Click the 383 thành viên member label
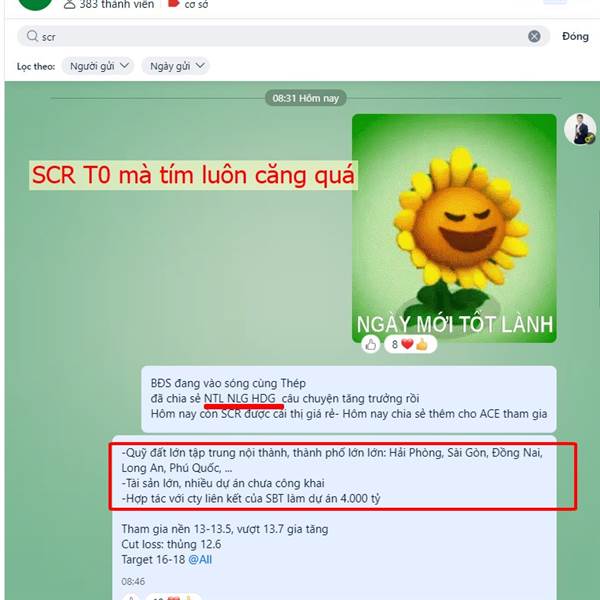 pos(117,5)
